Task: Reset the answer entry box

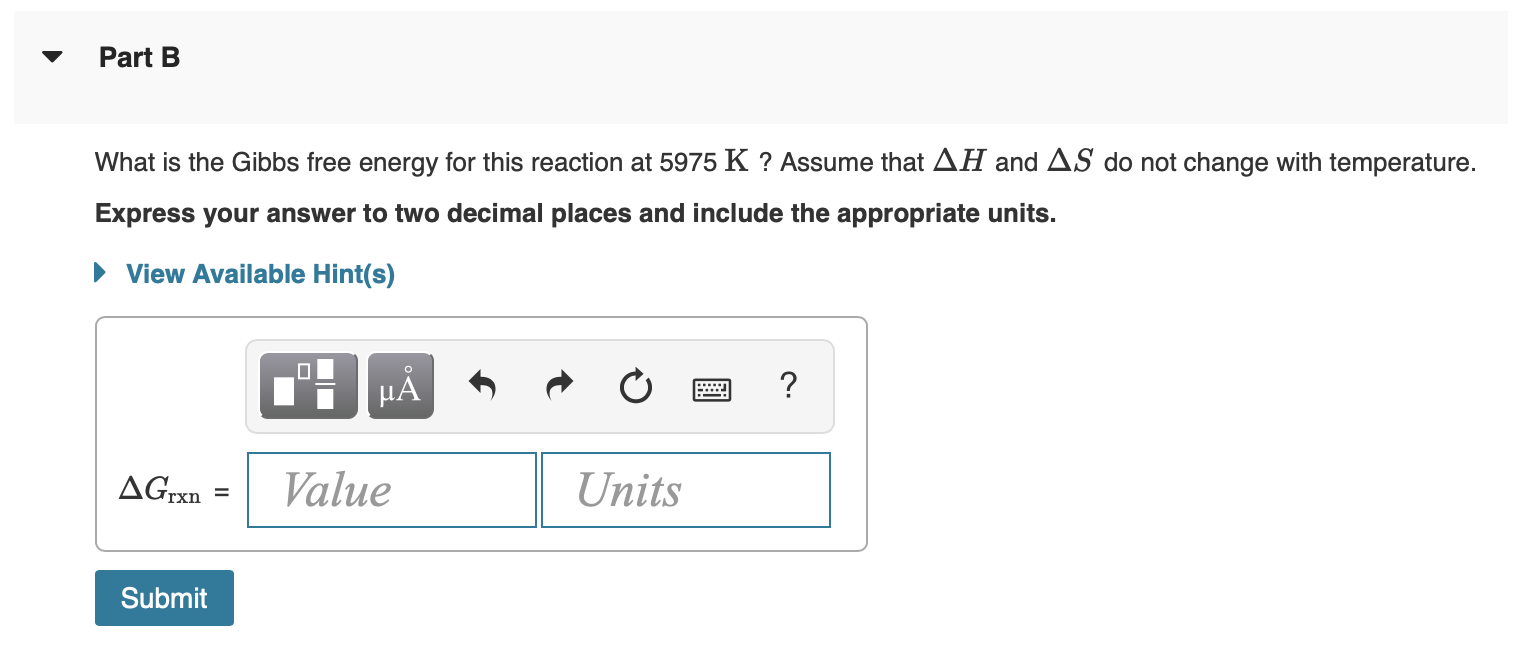Action: 636,386
